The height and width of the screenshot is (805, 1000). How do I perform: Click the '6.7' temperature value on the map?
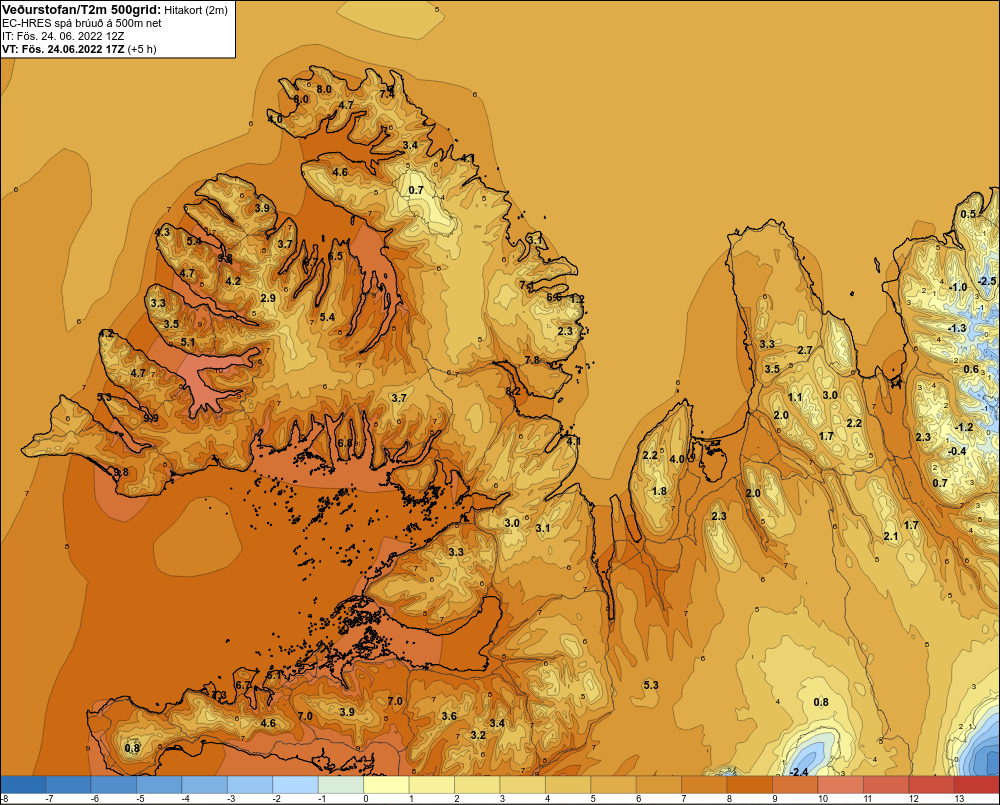point(243,685)
